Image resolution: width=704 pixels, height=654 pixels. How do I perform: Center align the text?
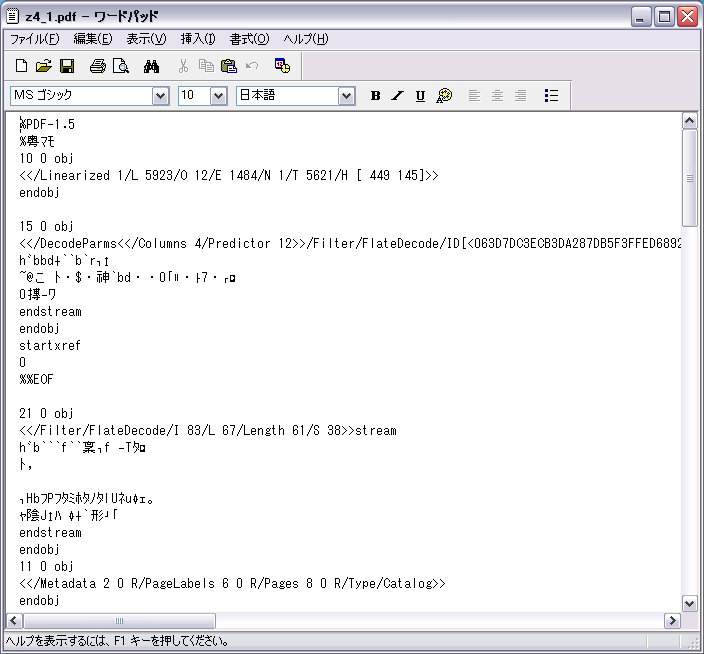tap(497, 96)
